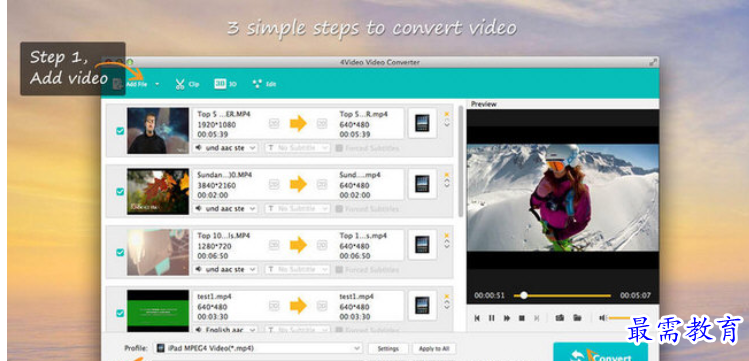Click source 3D icon for Top 5 ...ER.MP4

point(274,124)
